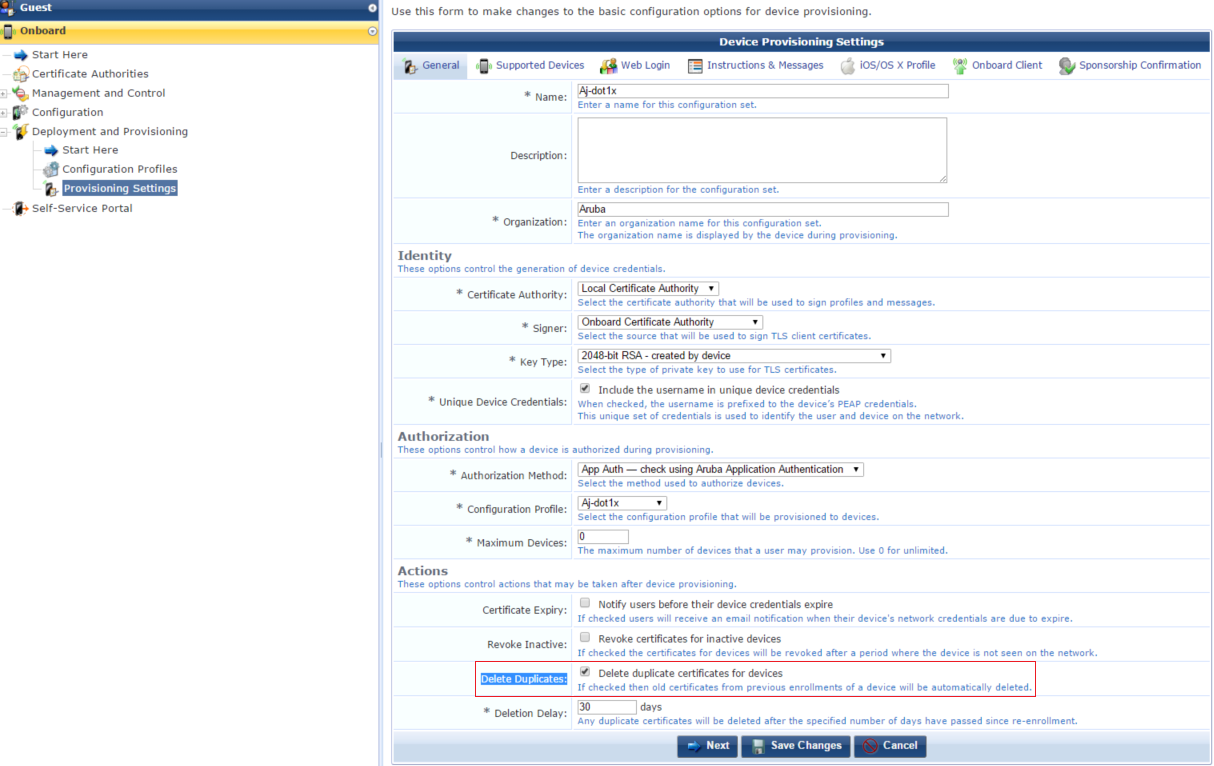Expand the Configuration tree node

click(x=4, y=112)
